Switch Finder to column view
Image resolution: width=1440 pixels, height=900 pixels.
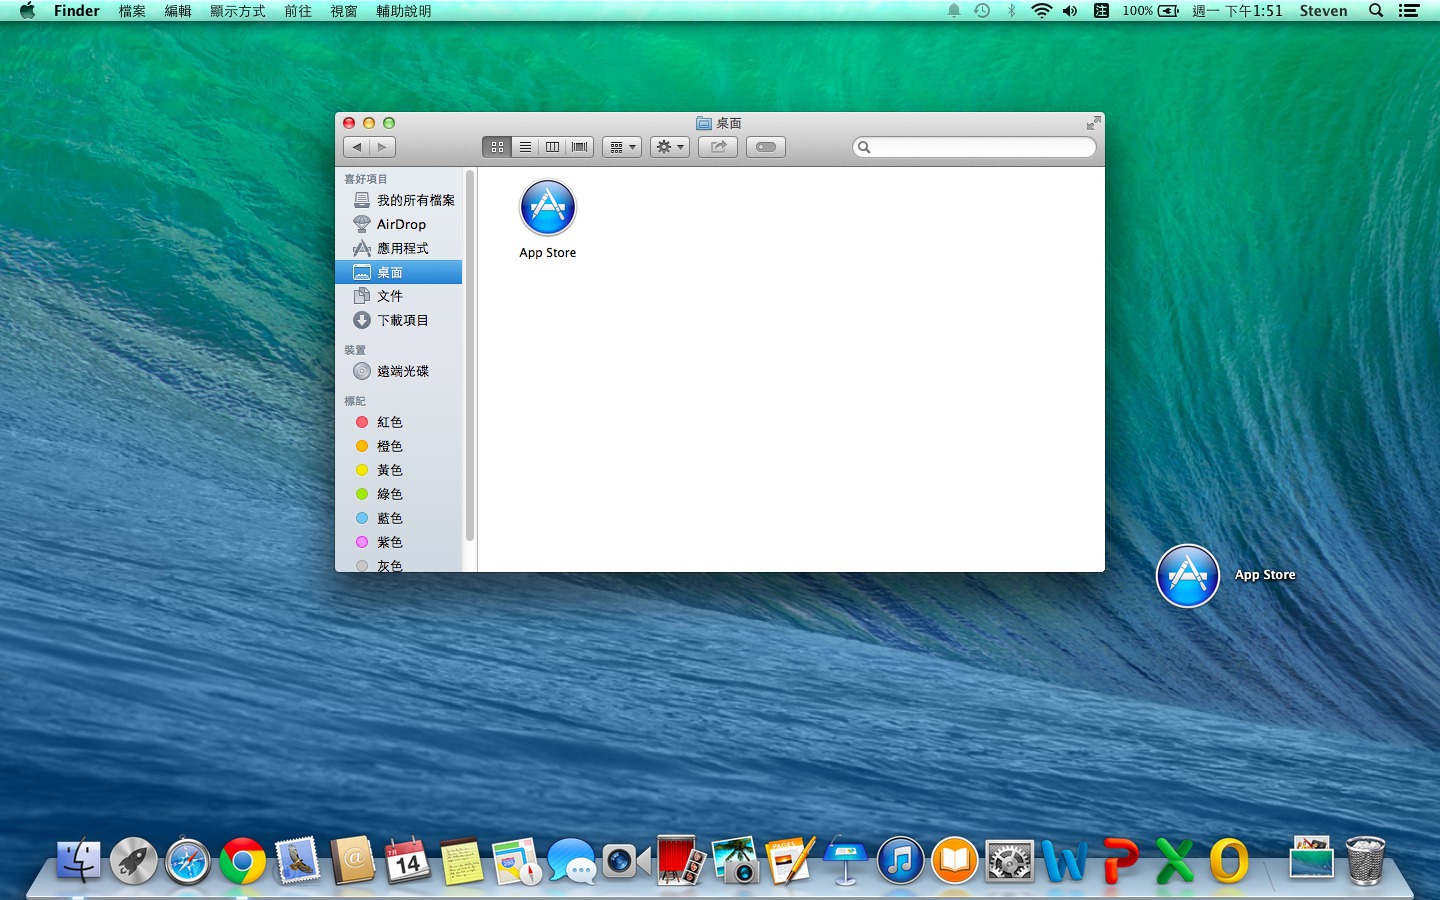tap(552, 147)
